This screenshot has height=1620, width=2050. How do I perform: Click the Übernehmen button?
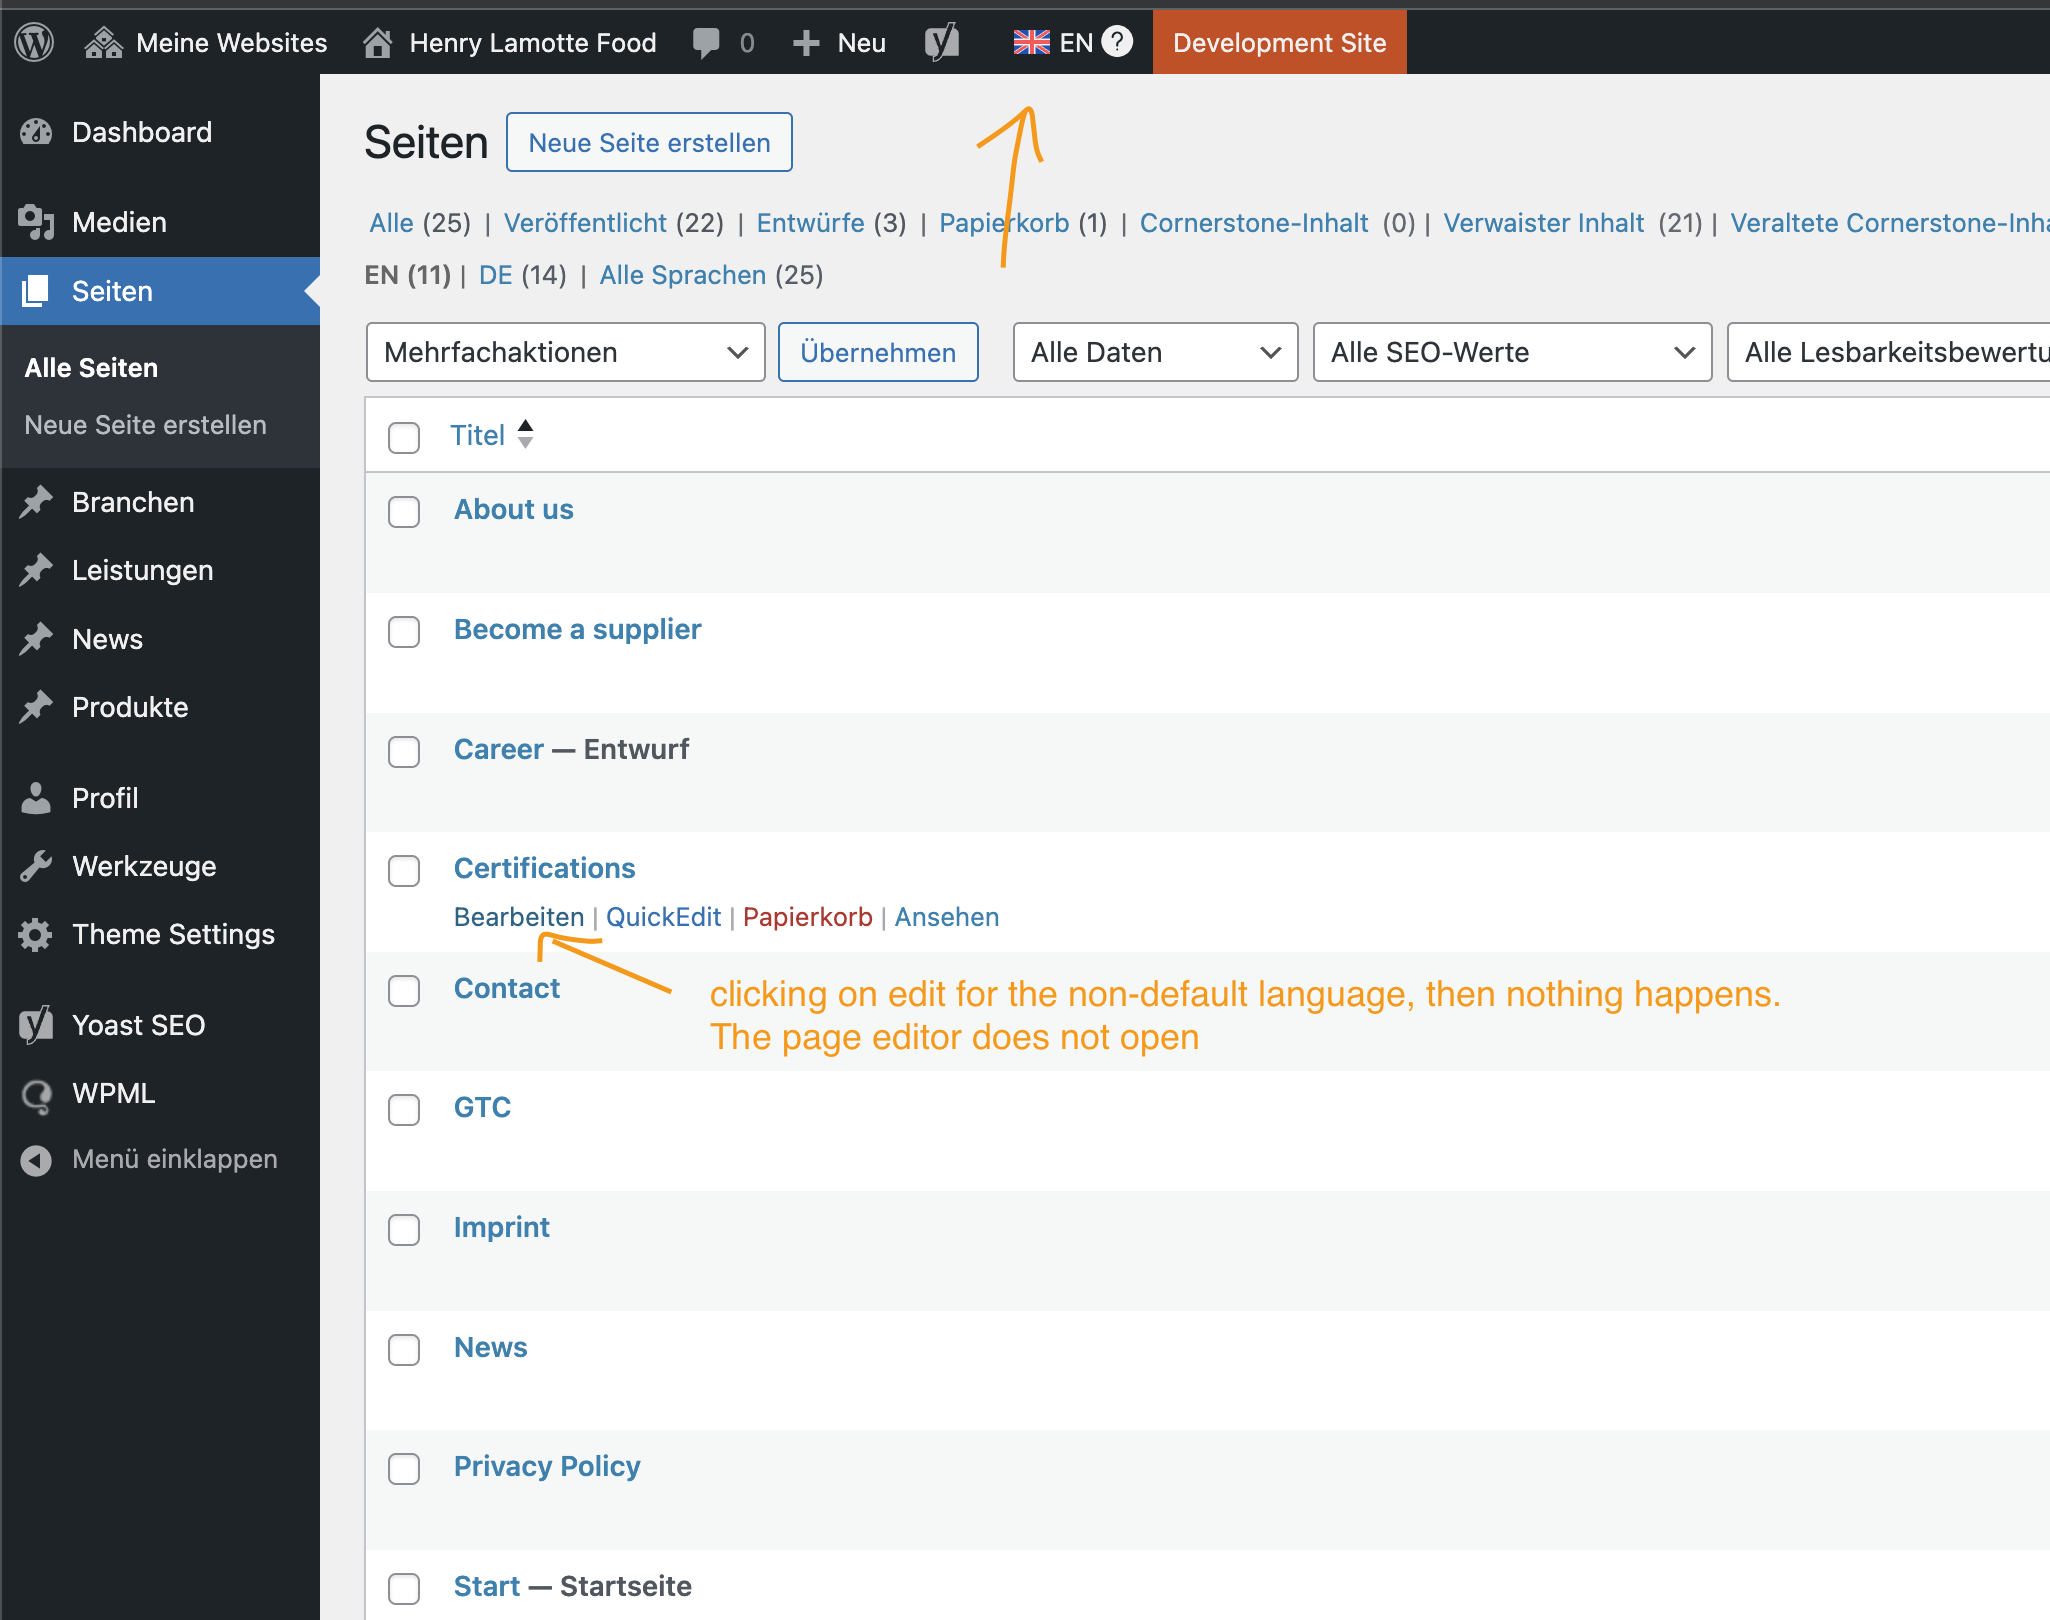[878, 352]
